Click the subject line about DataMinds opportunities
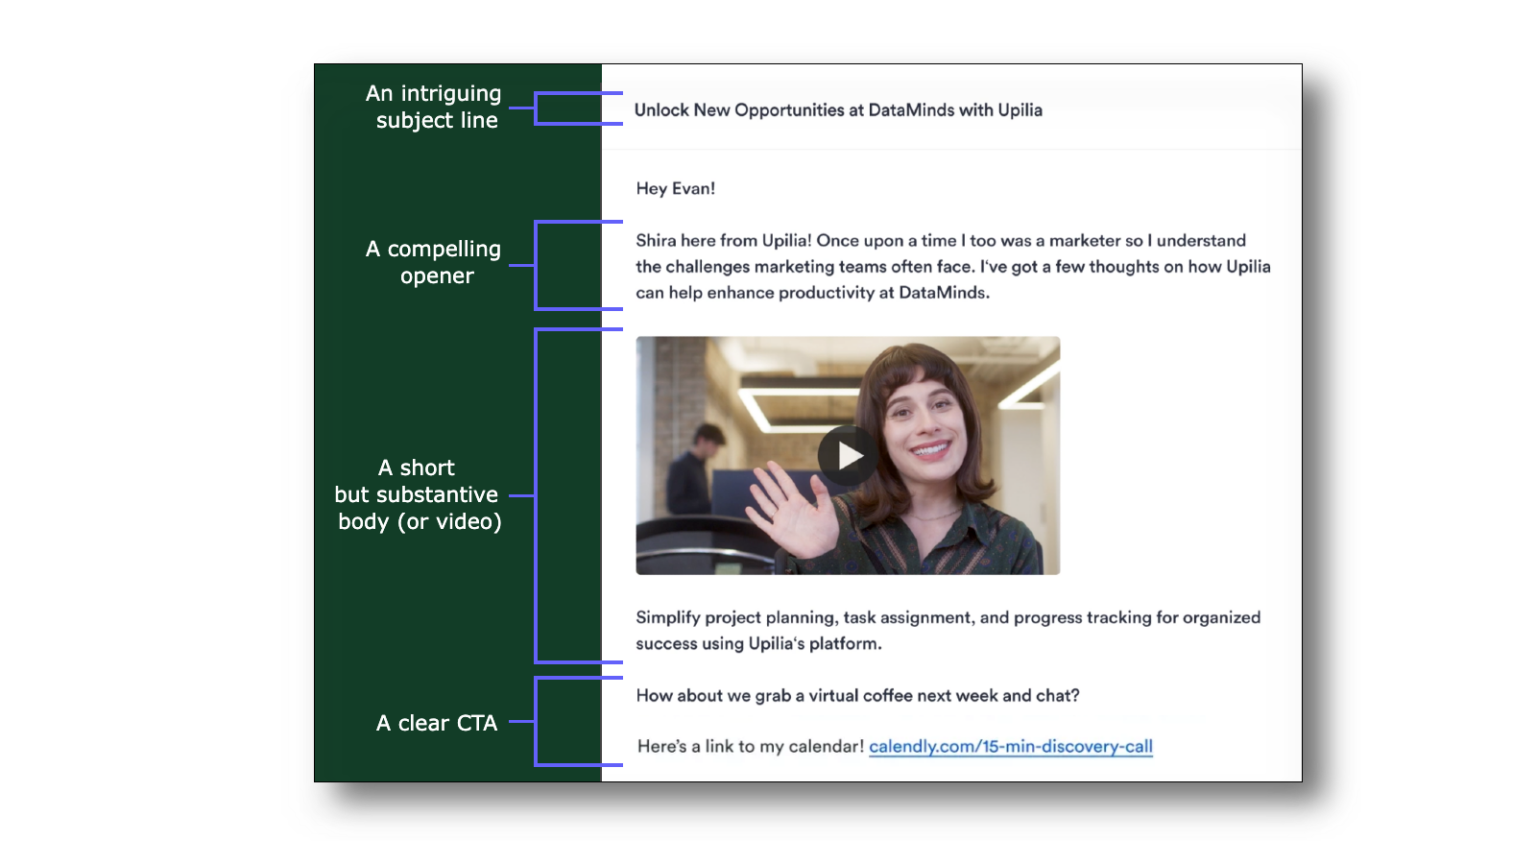The height and width of the screenshot is (864, 1536). (x=838, y=110)
